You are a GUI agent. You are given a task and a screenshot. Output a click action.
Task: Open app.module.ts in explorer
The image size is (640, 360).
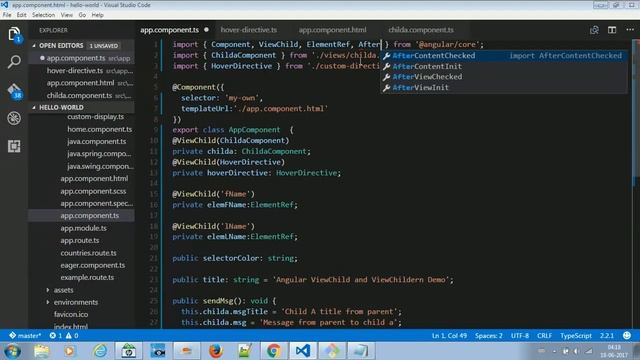point(84,228)
